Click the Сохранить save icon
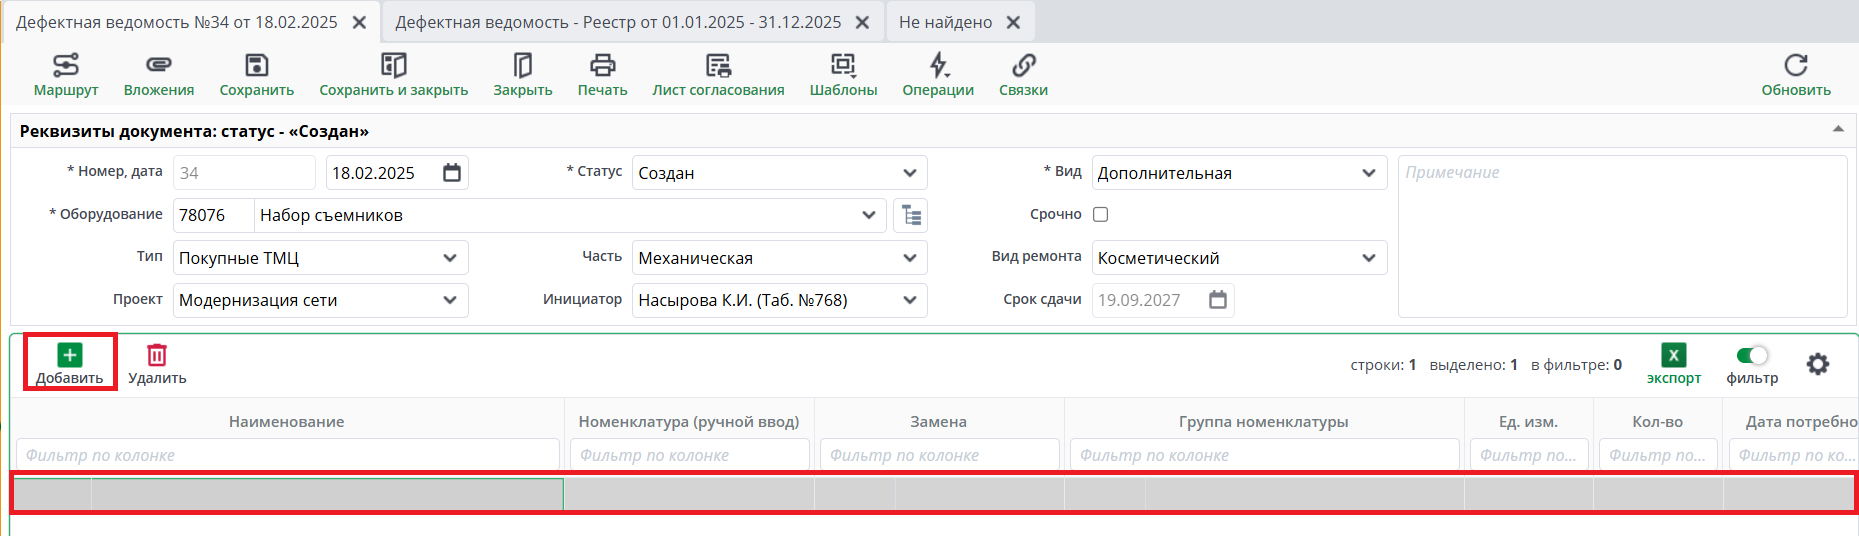Viewport: 1859px width, 536px height. pyautogui.click(x=257, y=66)
